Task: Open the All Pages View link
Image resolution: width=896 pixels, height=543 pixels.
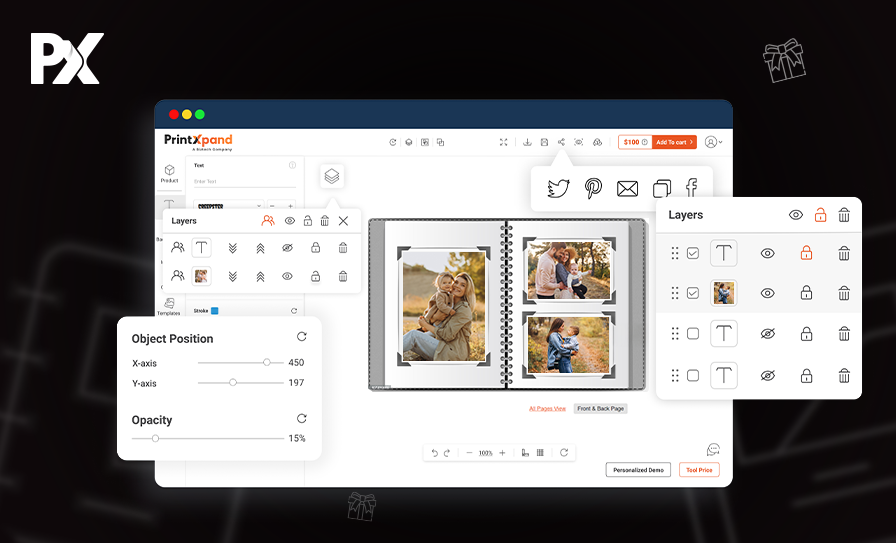Action: pos(547,408)
